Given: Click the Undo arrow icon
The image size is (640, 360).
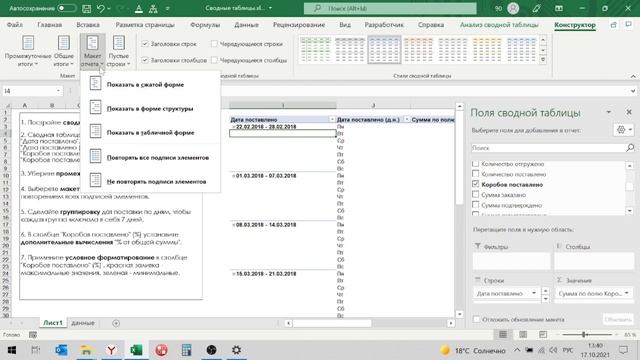Looking at the screenshot, I should pyautogui.click(x=100, y=8).
